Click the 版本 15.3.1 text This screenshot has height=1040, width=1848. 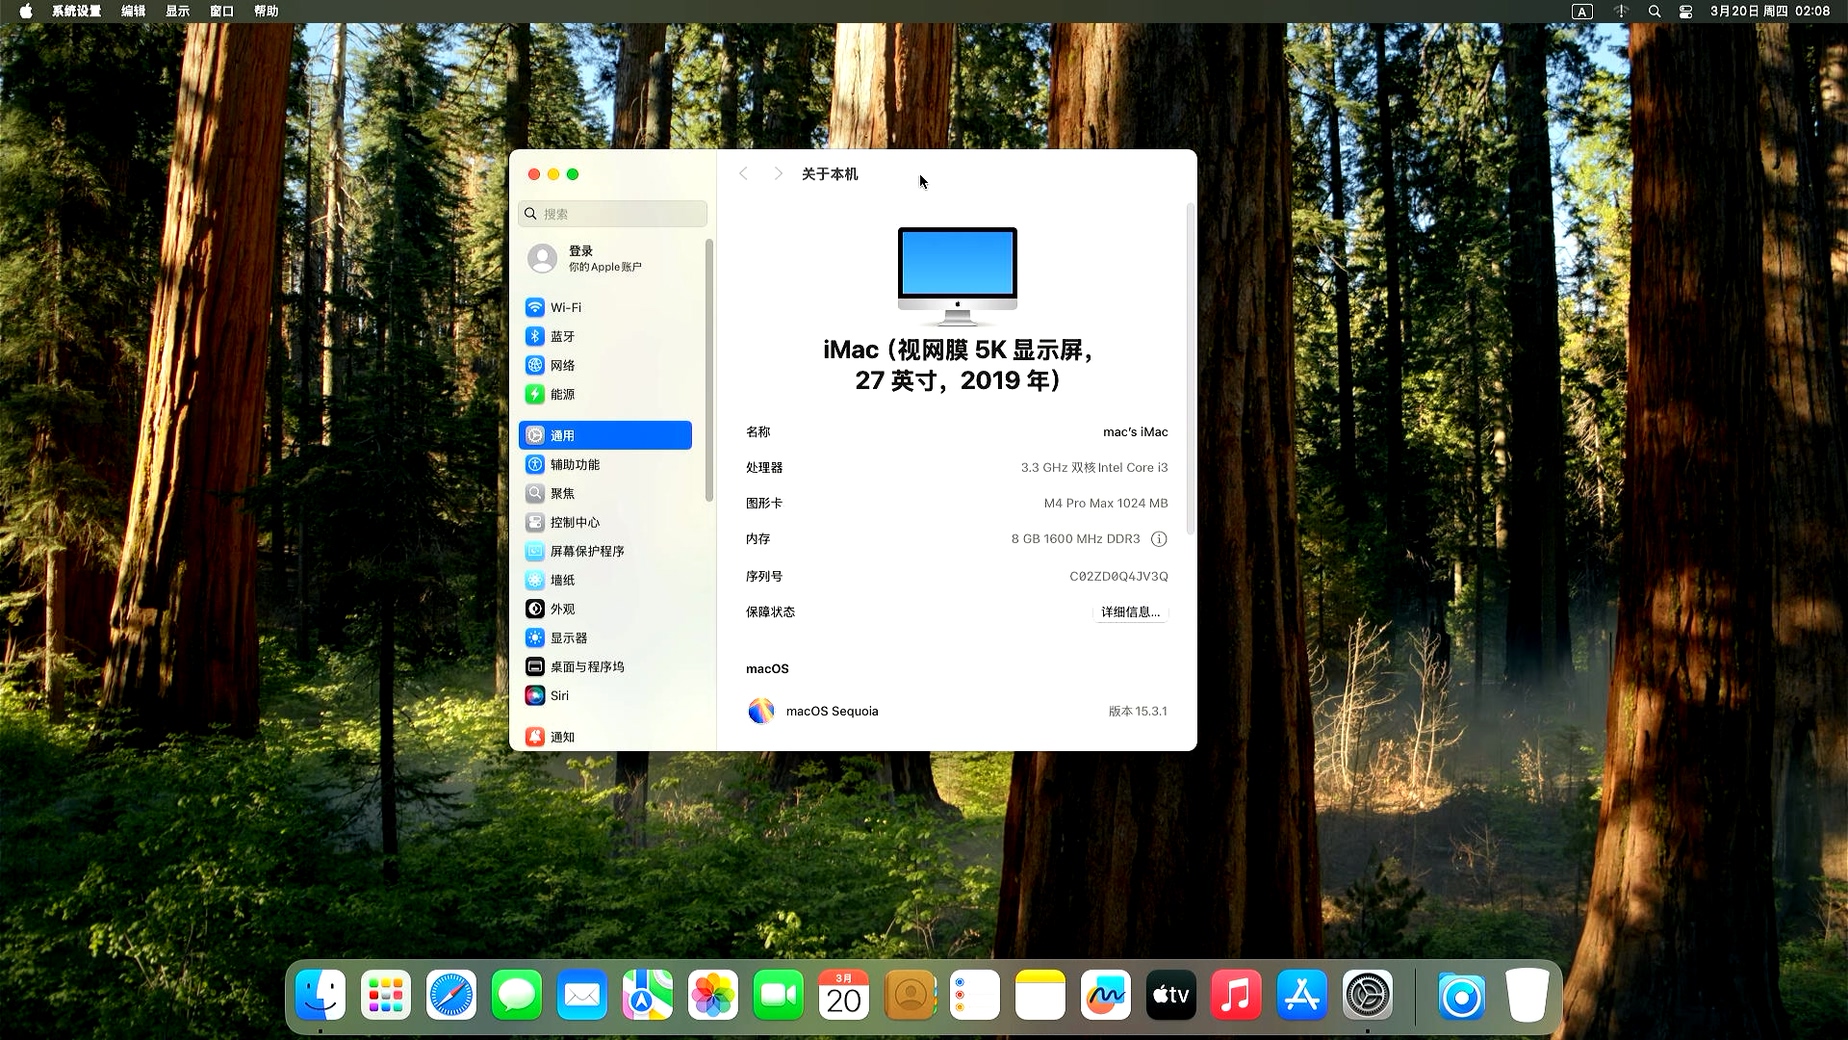(x=1137, y=711)
